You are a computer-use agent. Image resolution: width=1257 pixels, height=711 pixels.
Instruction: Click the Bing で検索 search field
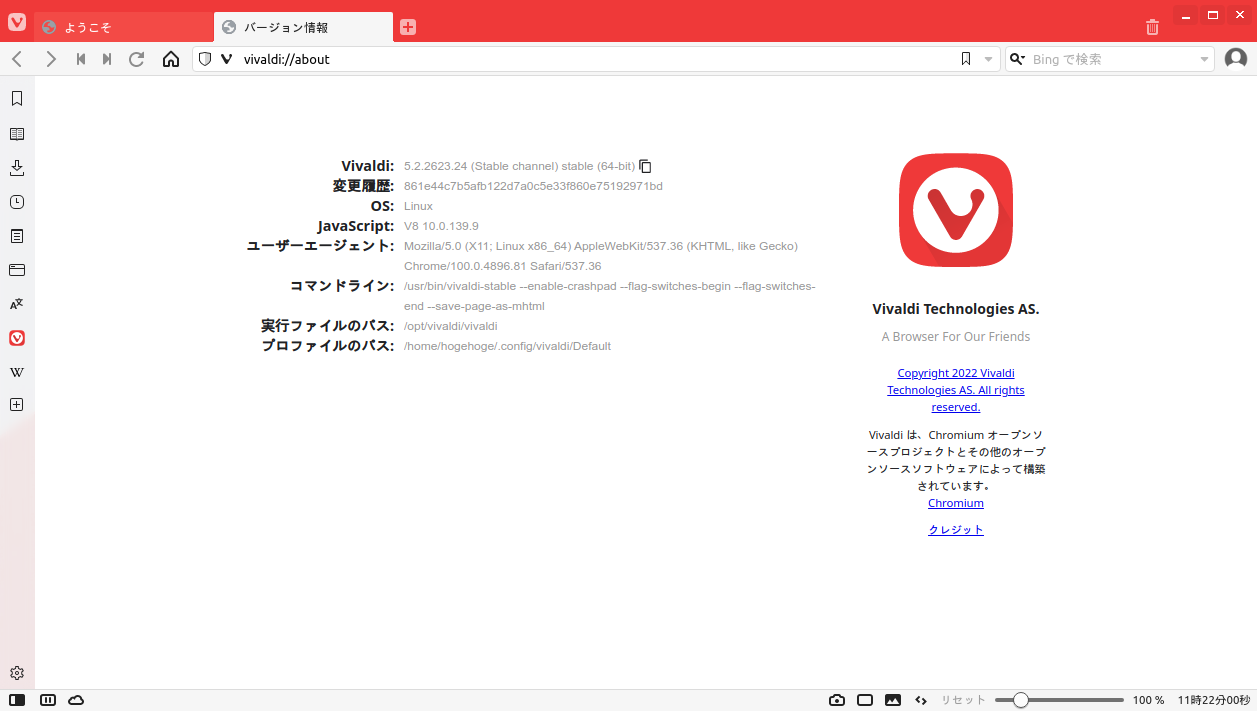tap(1113, 59)
